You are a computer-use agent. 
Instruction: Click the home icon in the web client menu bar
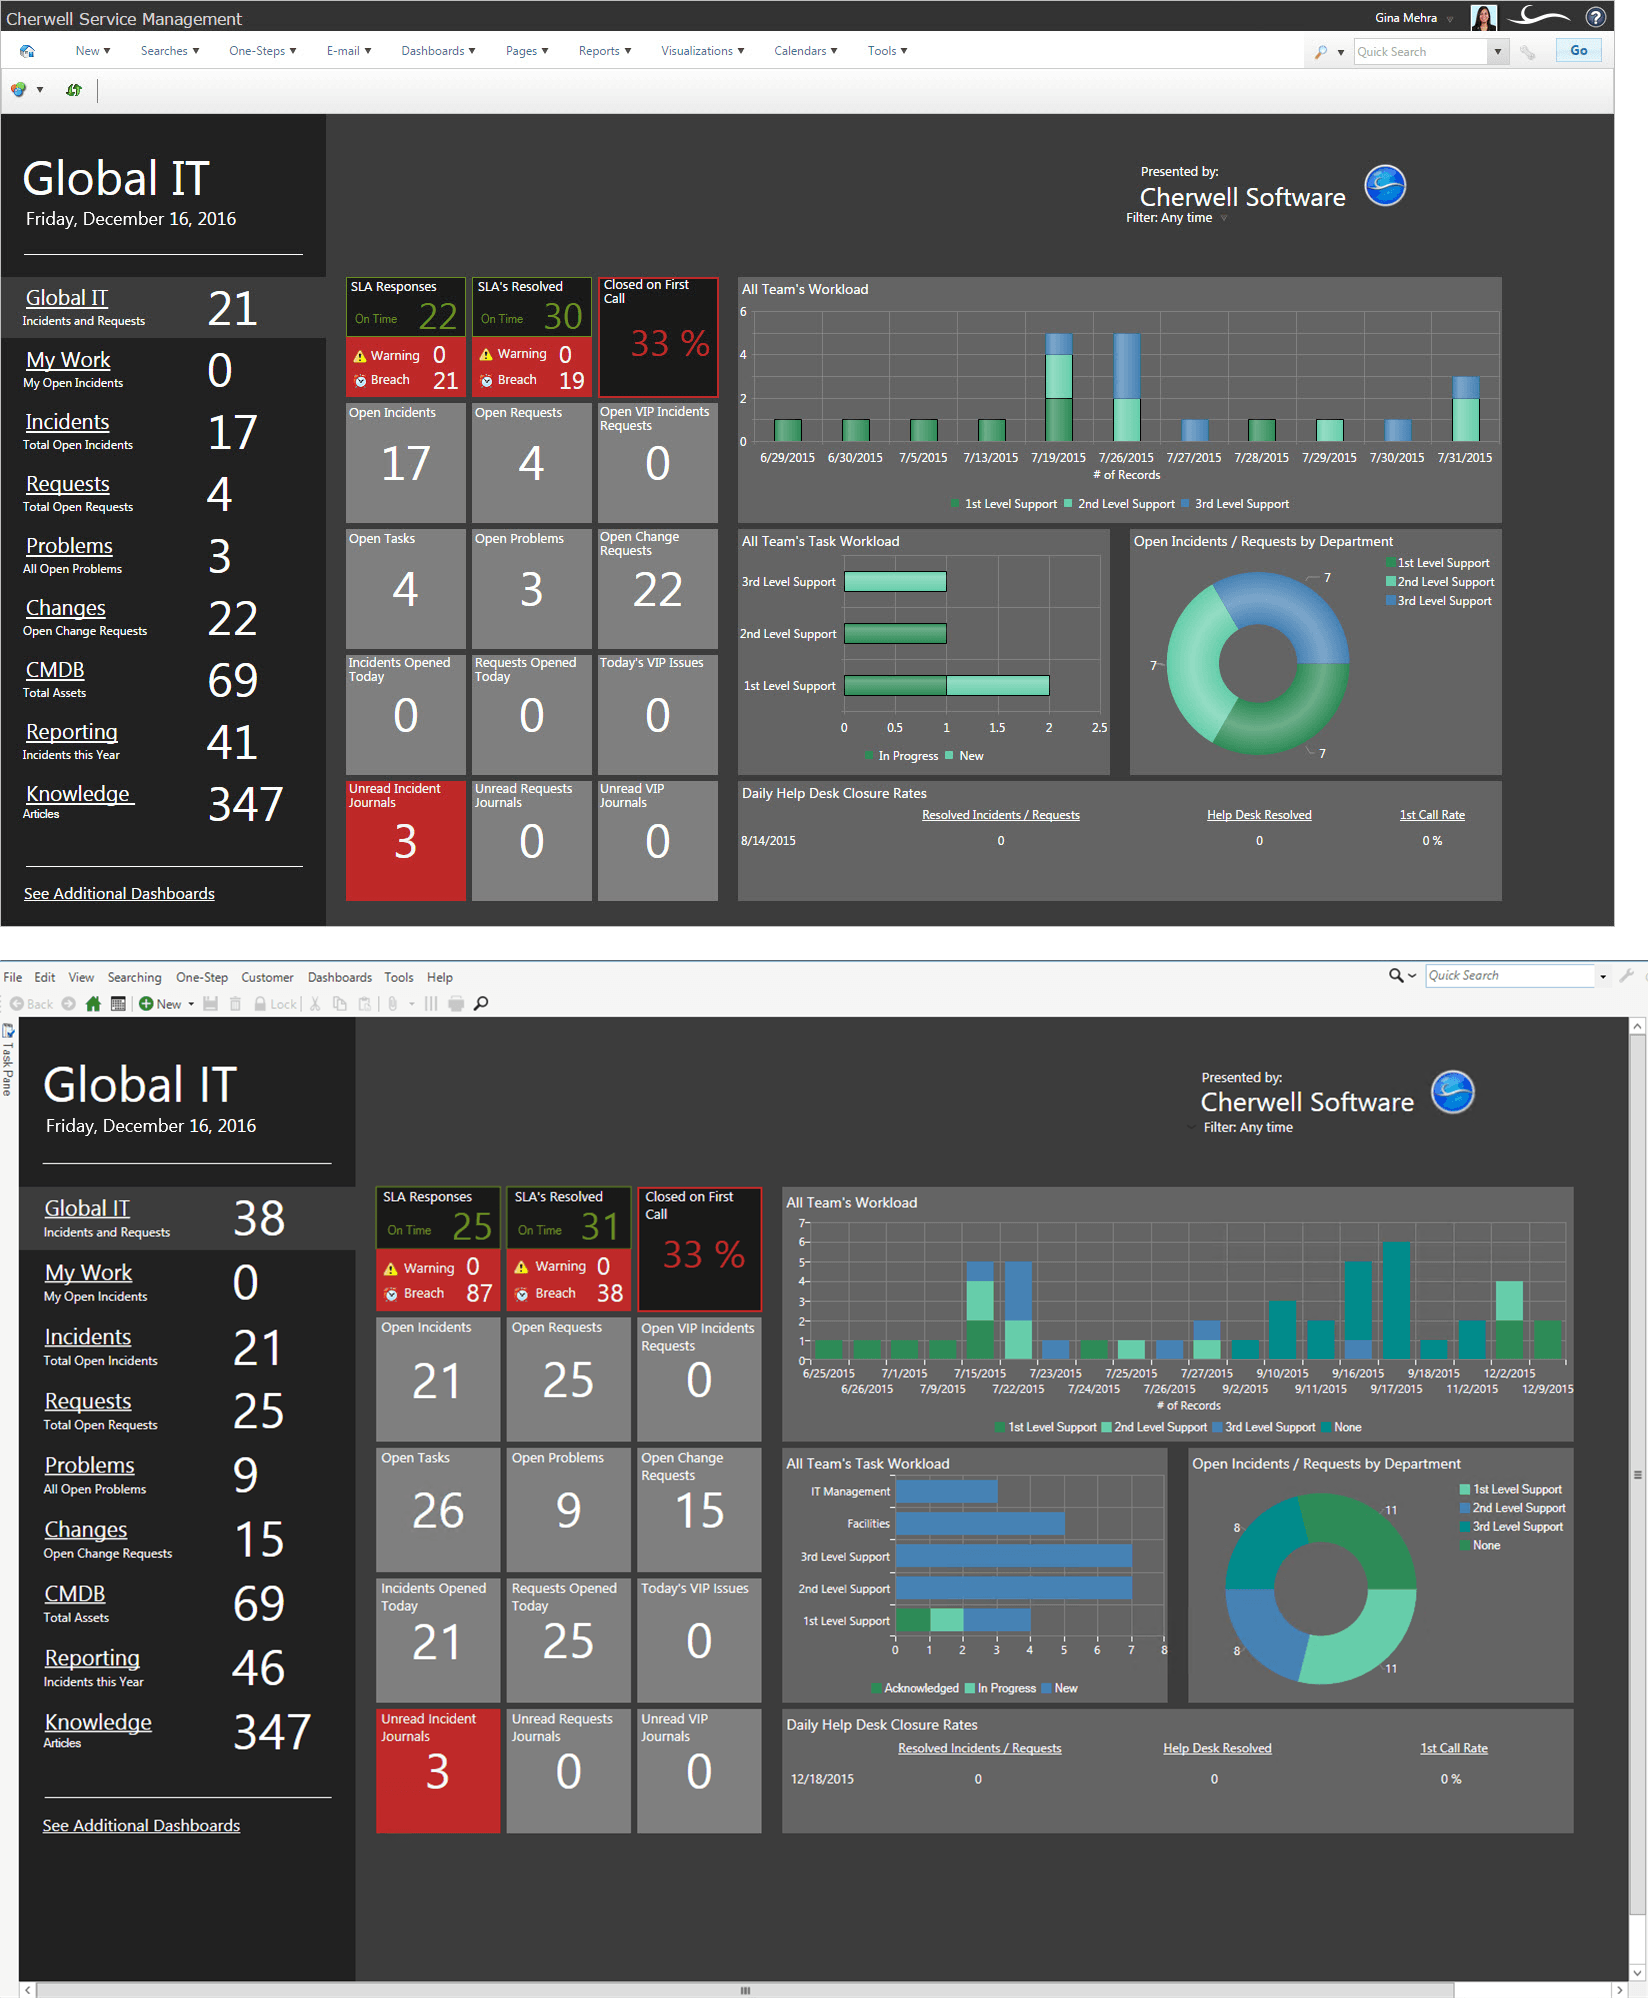[28, 51]
